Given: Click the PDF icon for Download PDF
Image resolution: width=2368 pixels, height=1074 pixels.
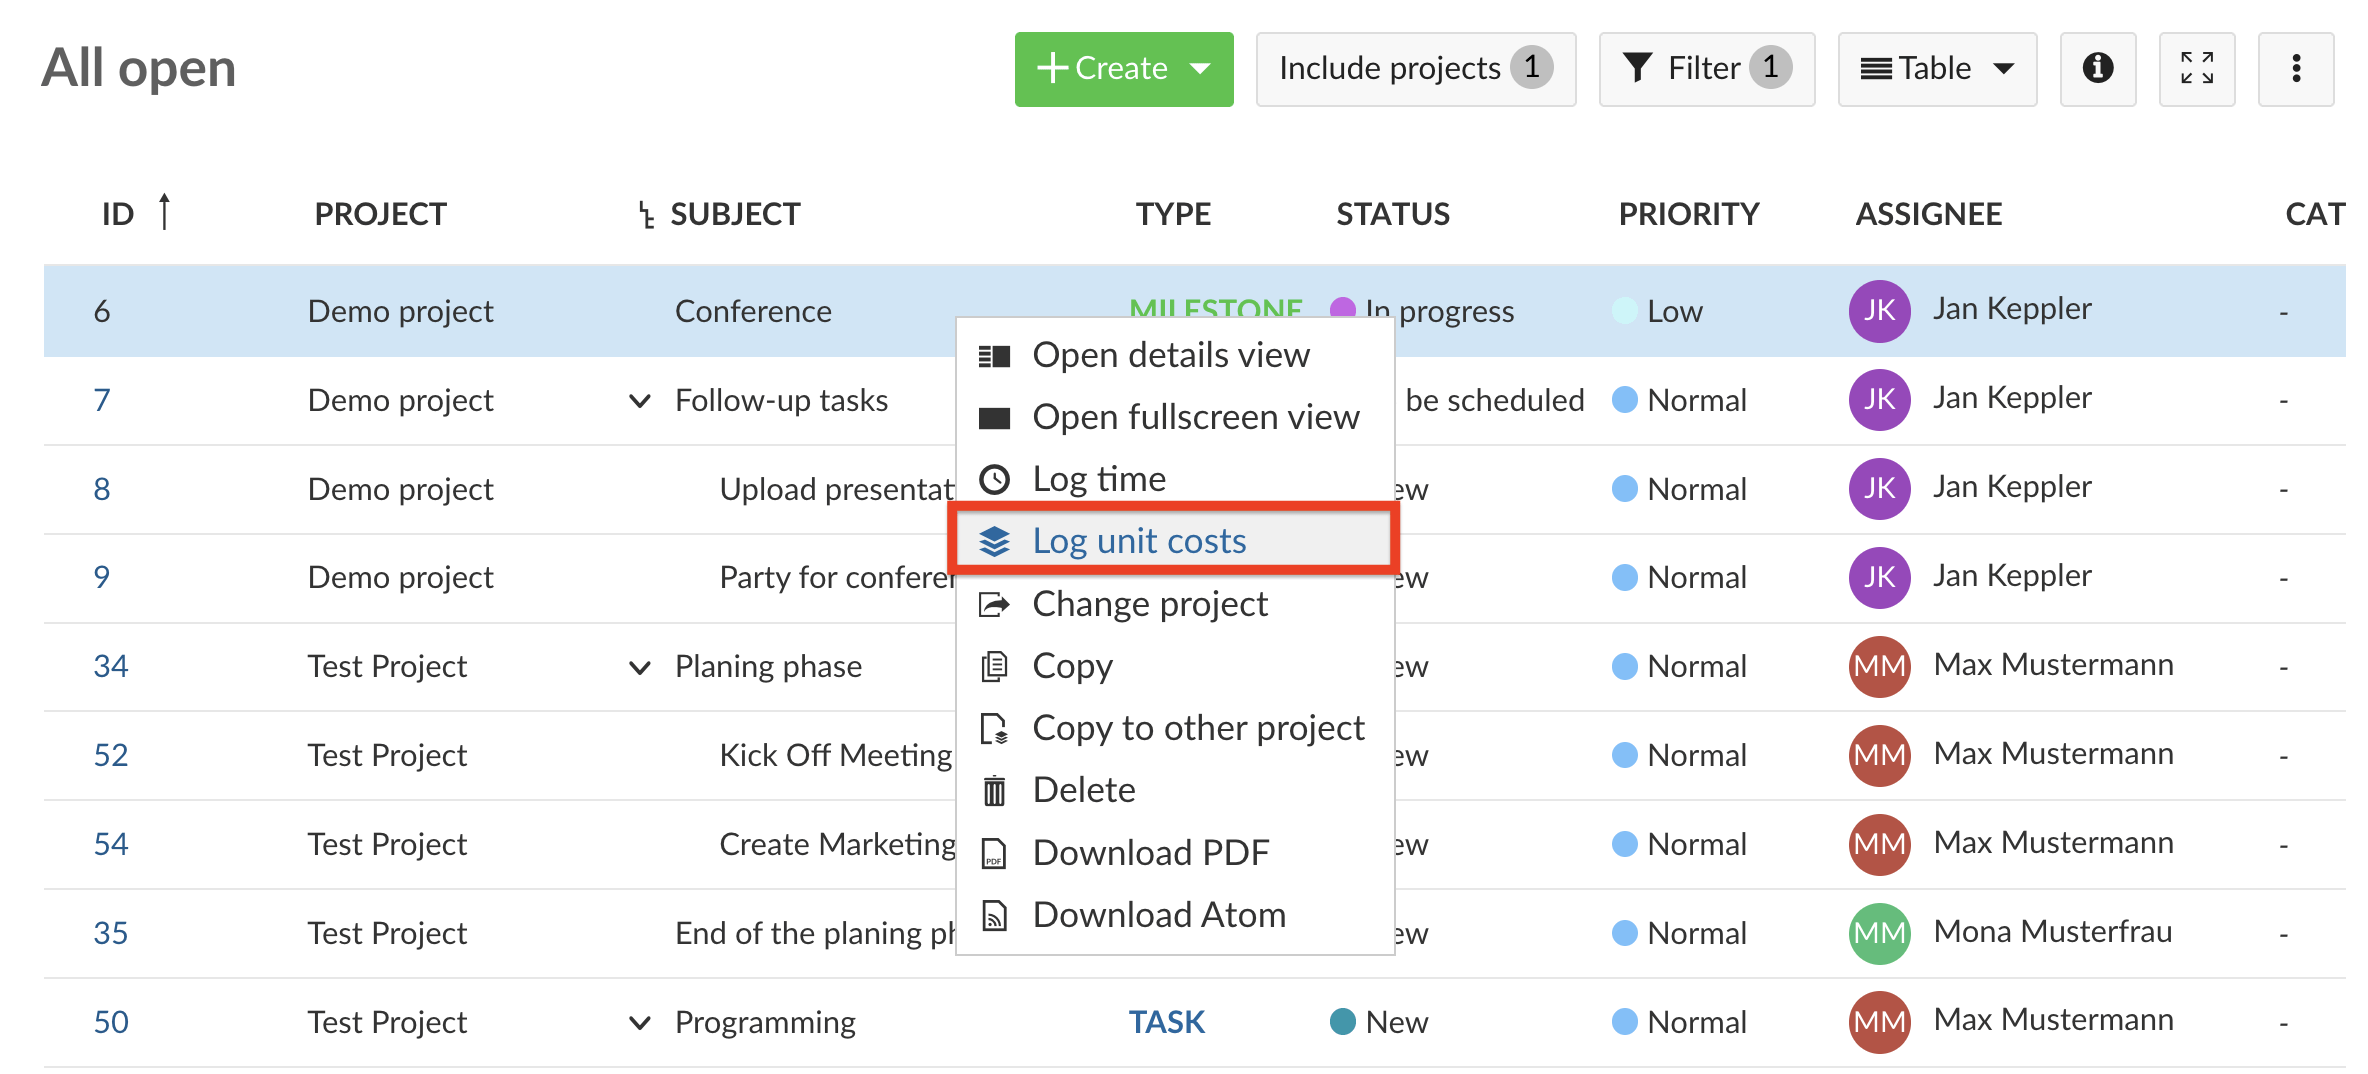Looking at the screenshot, I should (x=994, y=853).
